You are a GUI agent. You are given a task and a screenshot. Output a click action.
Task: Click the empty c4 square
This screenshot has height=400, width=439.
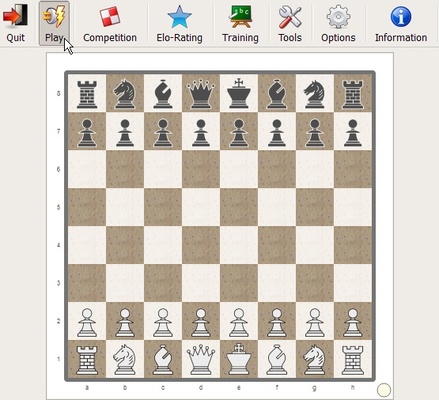pos(163,245)
